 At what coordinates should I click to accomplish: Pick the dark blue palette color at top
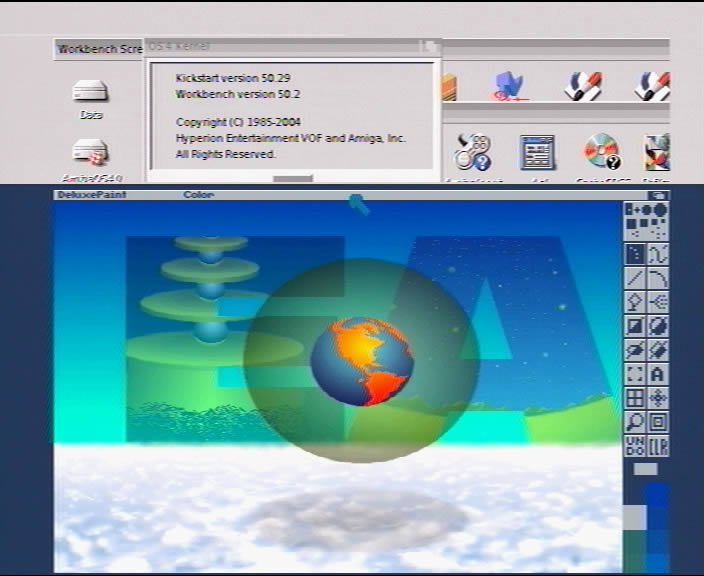click(x=657, y=494)
